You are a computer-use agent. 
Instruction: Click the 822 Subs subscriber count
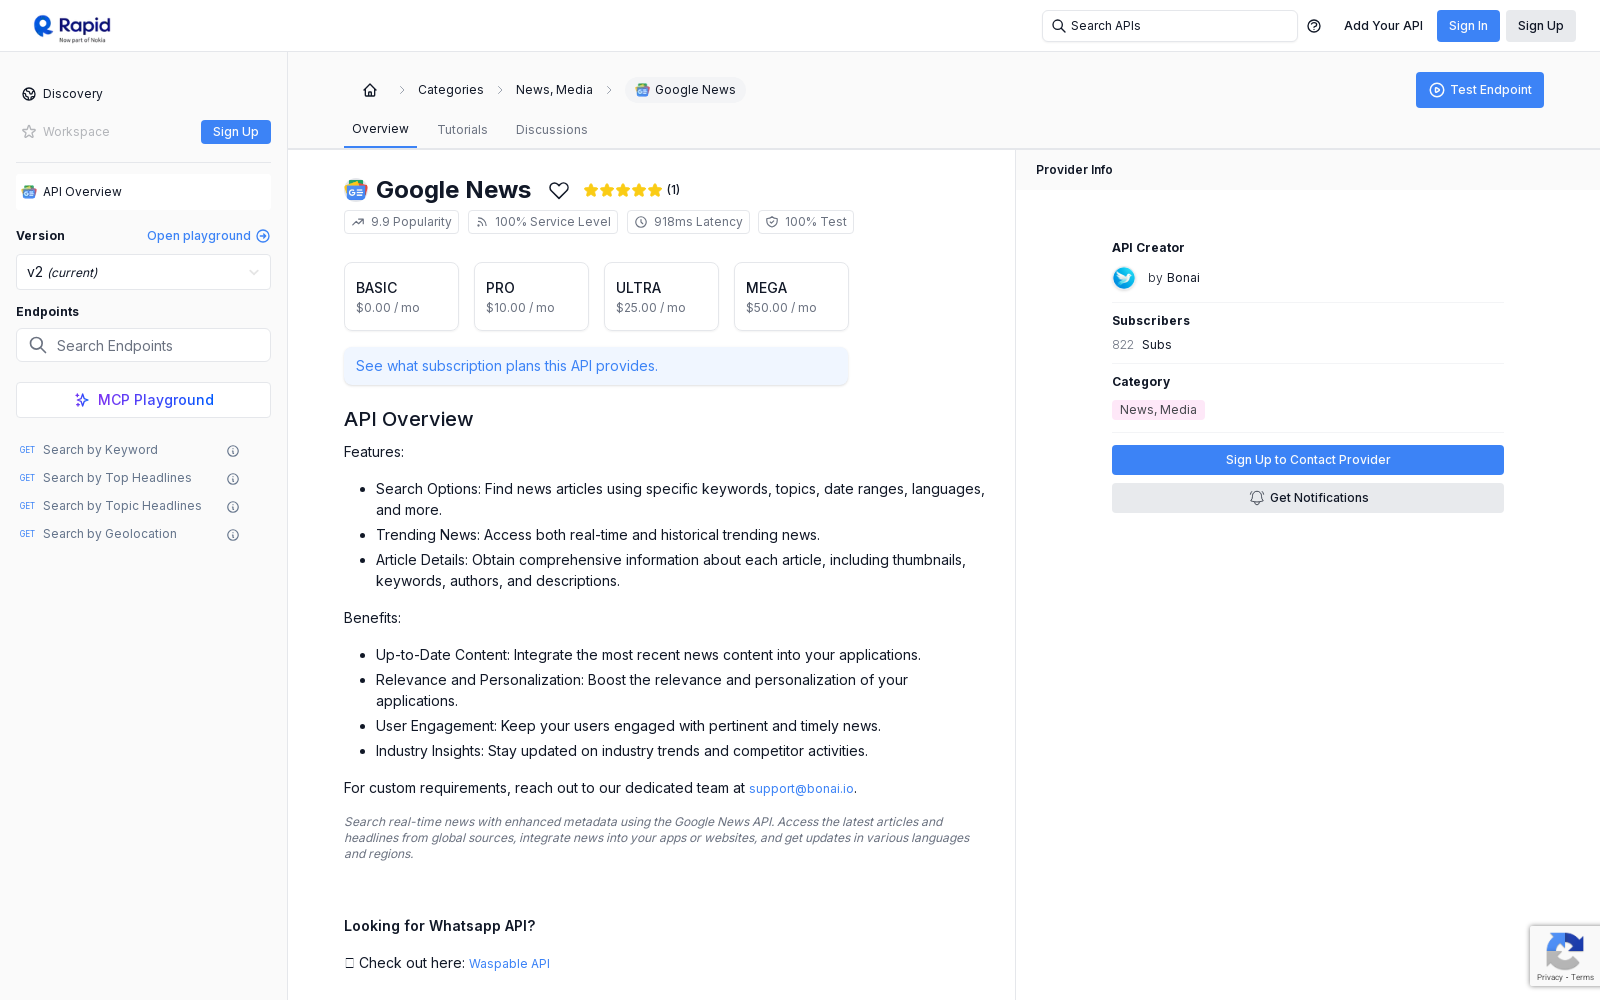[1142, 345]
